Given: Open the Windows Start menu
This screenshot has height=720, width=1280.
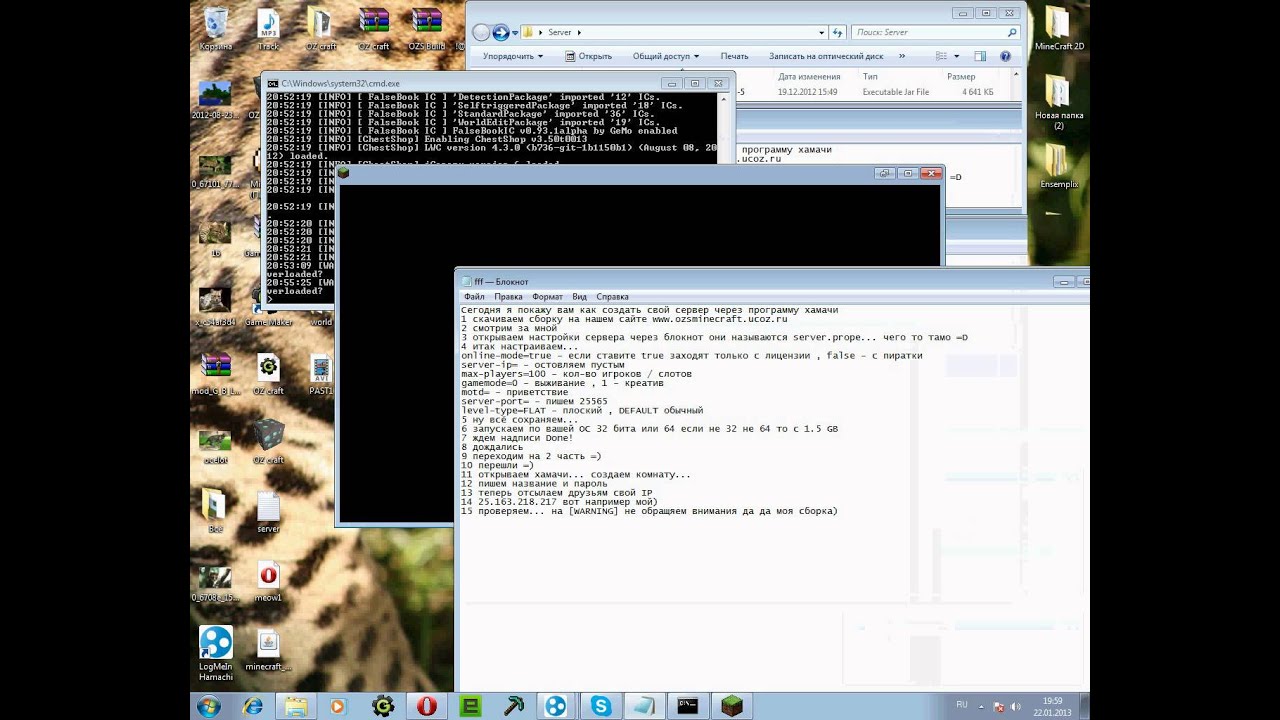Looking at the screenshot, I should coord(210,706).
